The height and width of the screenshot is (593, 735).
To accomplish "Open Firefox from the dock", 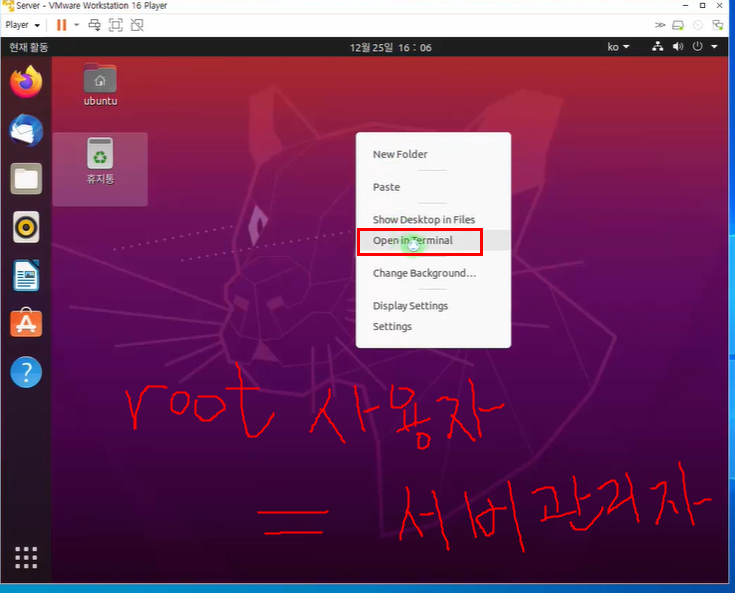I will [26, 82].
